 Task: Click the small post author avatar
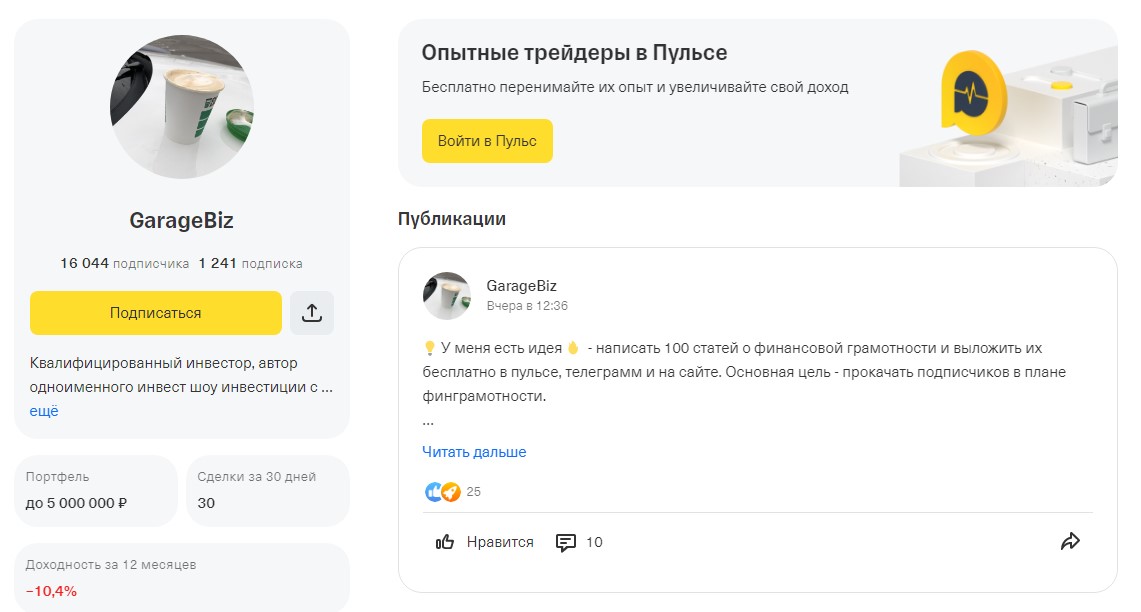point(447,296)
